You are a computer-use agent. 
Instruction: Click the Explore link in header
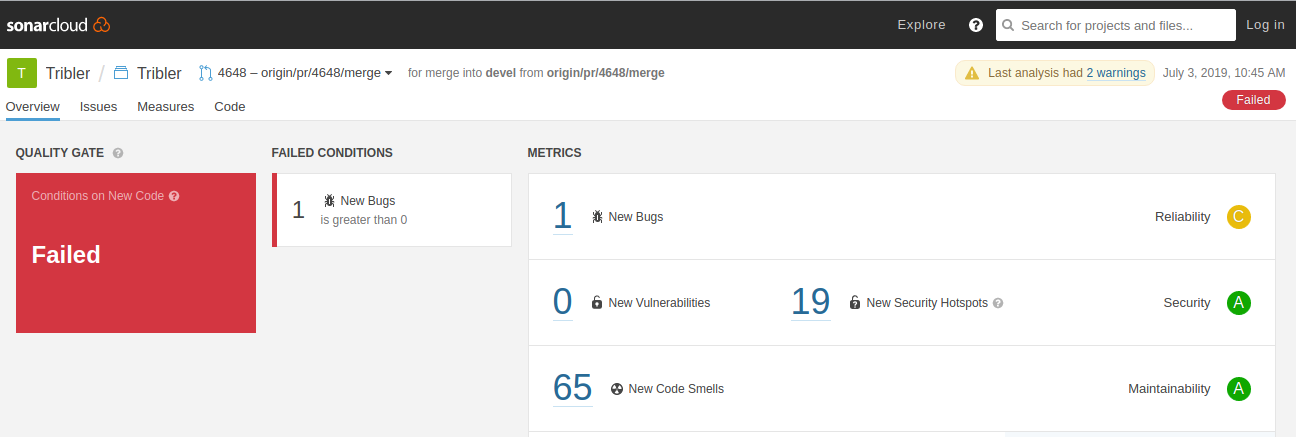921,25
